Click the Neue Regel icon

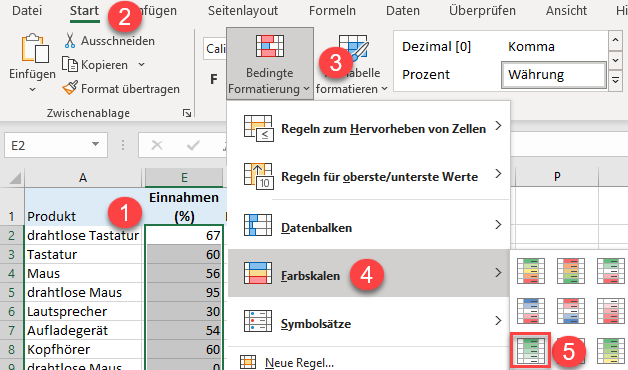(248, 362)
